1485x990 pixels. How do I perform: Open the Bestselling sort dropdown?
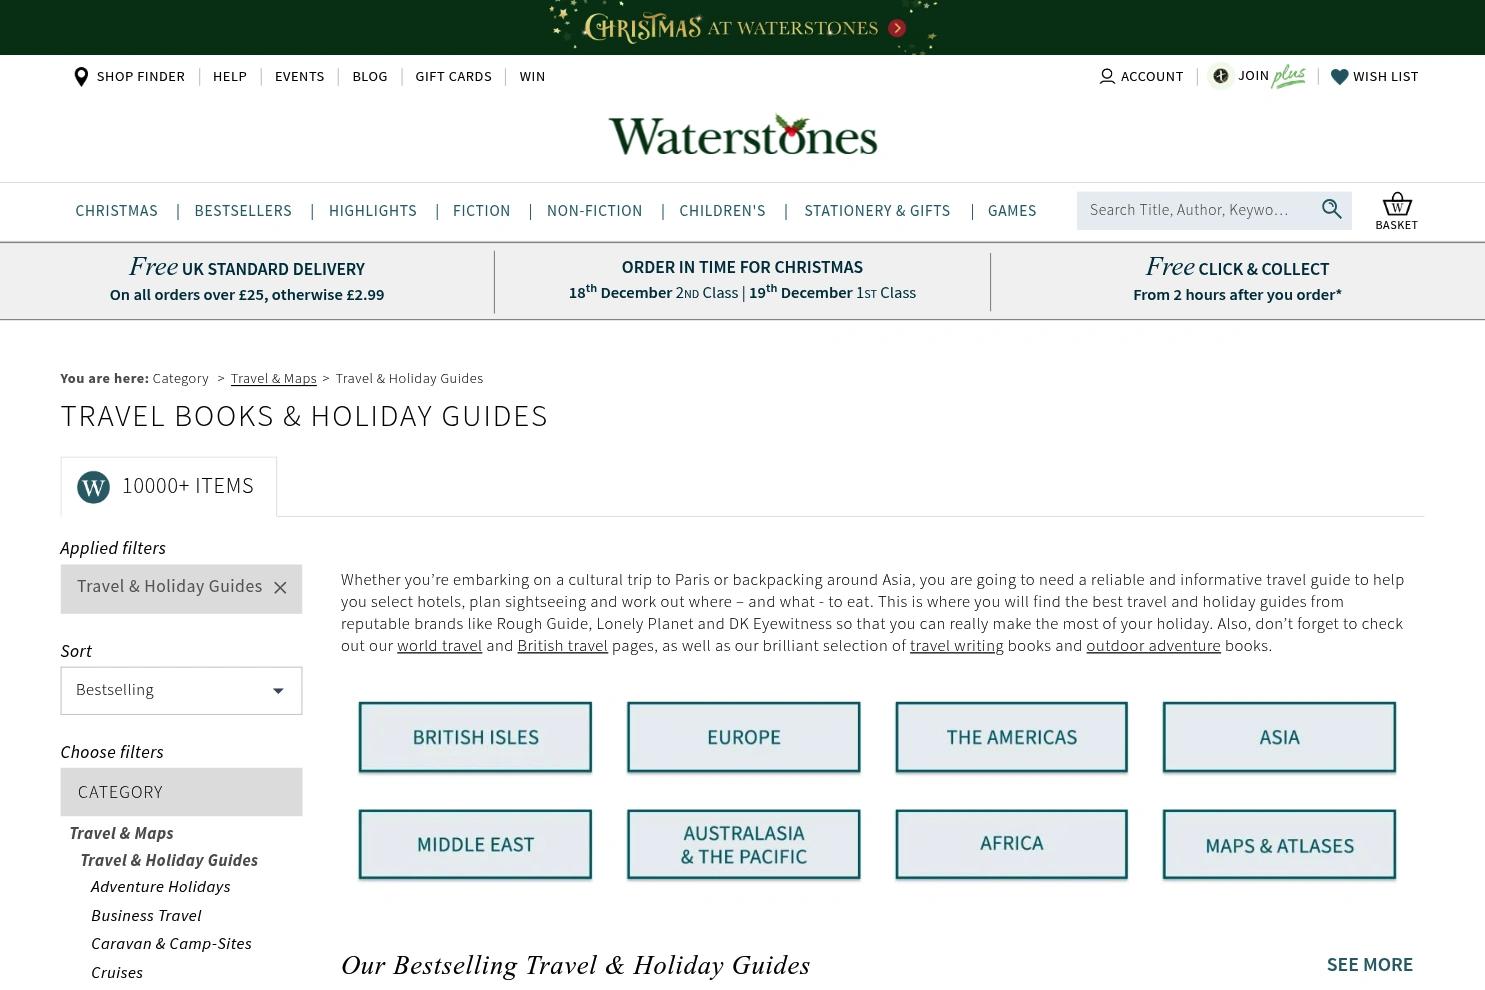[x=181, y=691]
